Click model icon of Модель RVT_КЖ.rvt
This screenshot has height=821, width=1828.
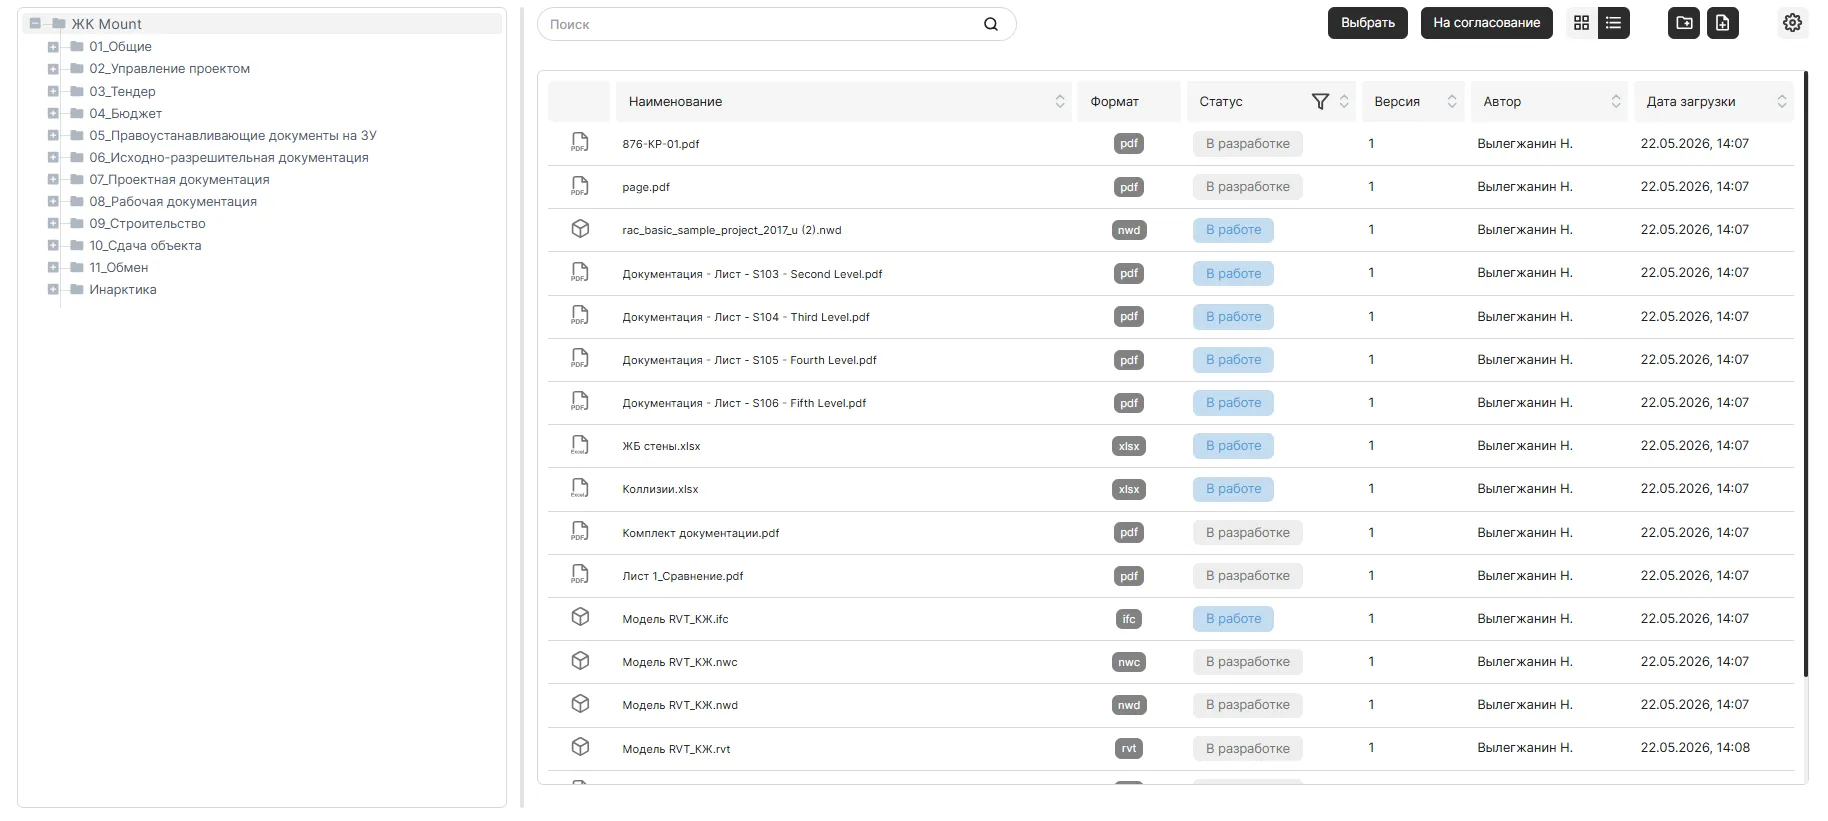[x=579, y=747]
